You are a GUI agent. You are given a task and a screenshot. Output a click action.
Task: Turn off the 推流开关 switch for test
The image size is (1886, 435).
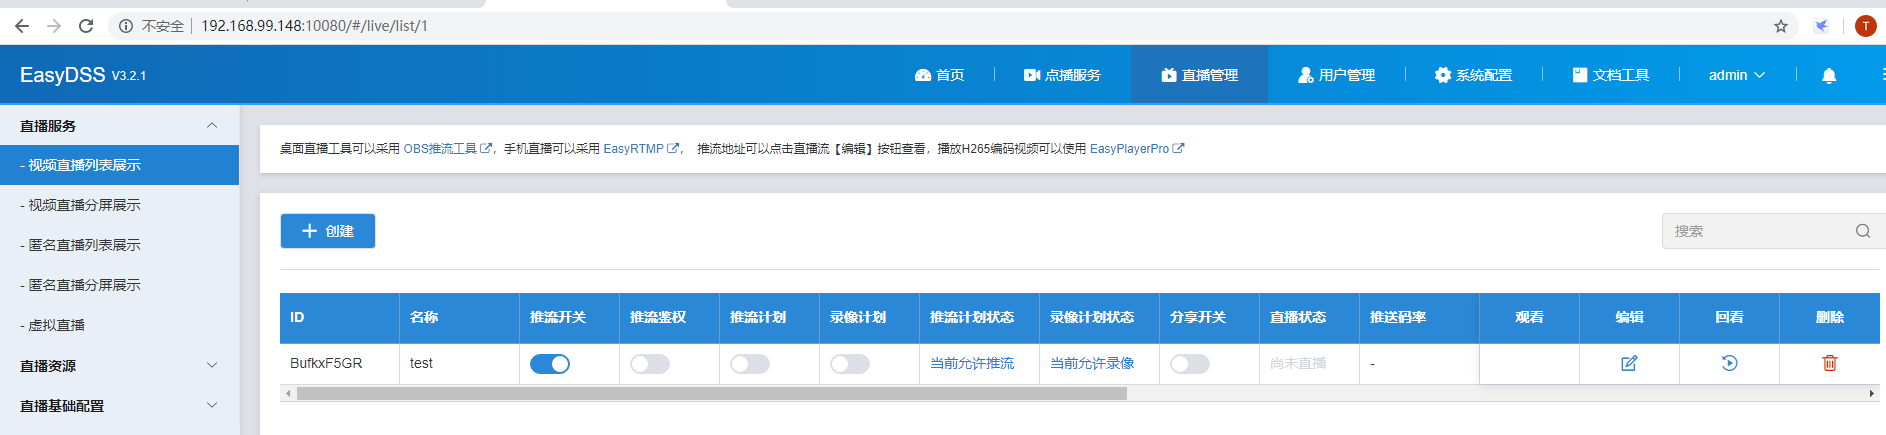coord(550,364)
